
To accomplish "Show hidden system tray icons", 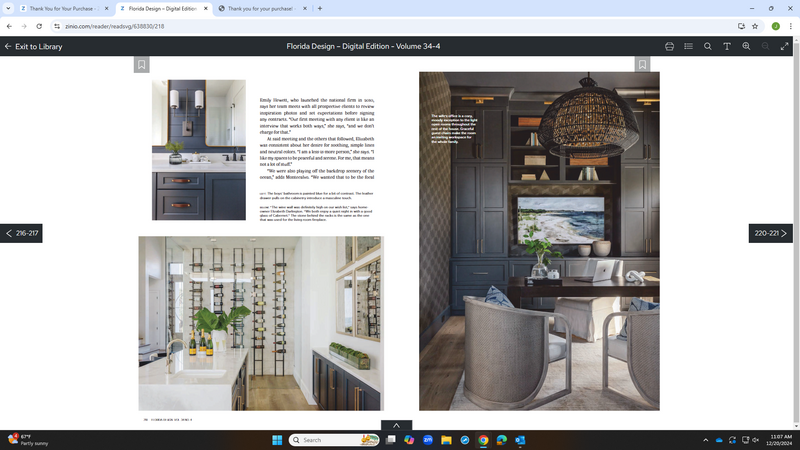I will click(706, 440).
